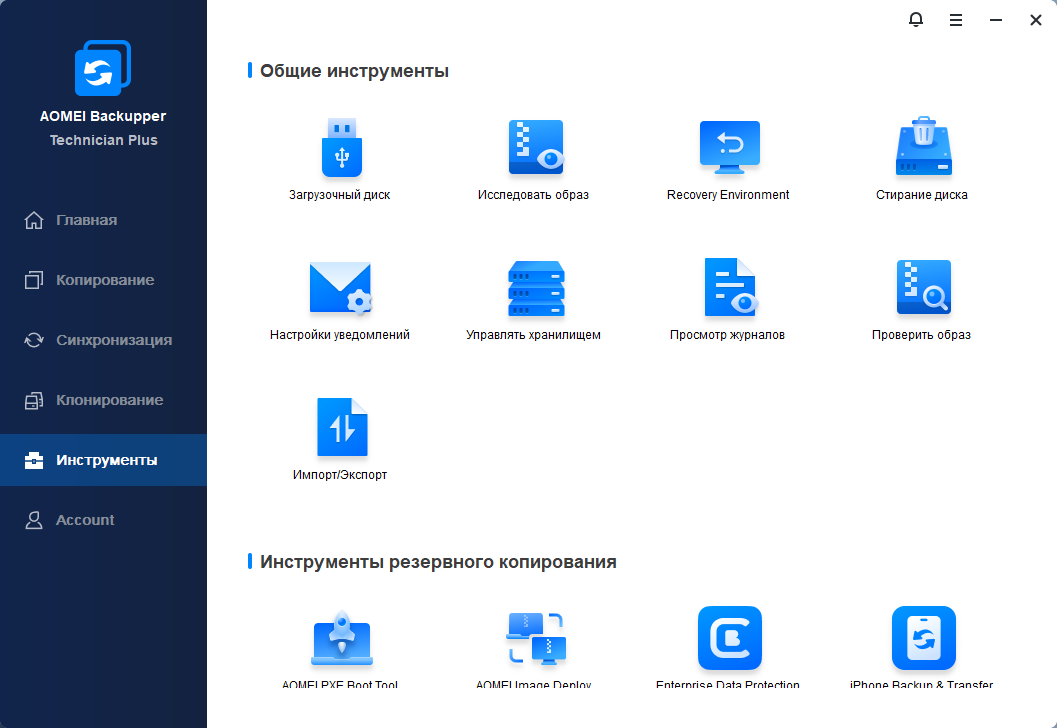
Task: Open the Disk Wipe (Стирание диска) icon
Action: tap(924, 146)
